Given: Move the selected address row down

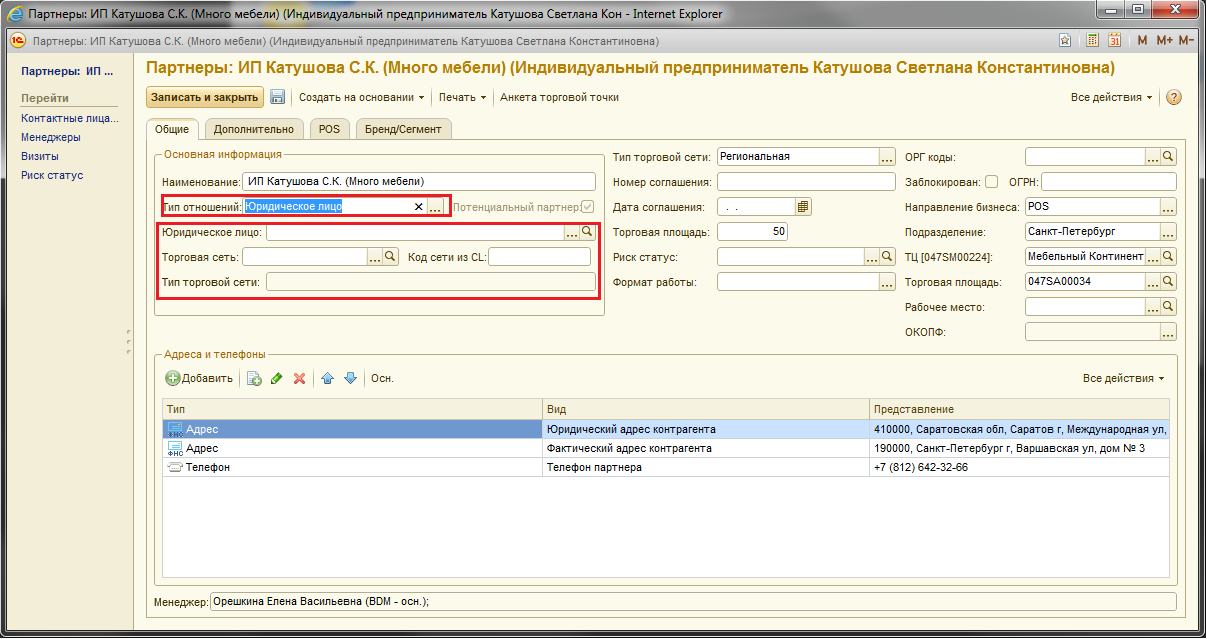Looking at the screenshot, I should coord(350,379).
